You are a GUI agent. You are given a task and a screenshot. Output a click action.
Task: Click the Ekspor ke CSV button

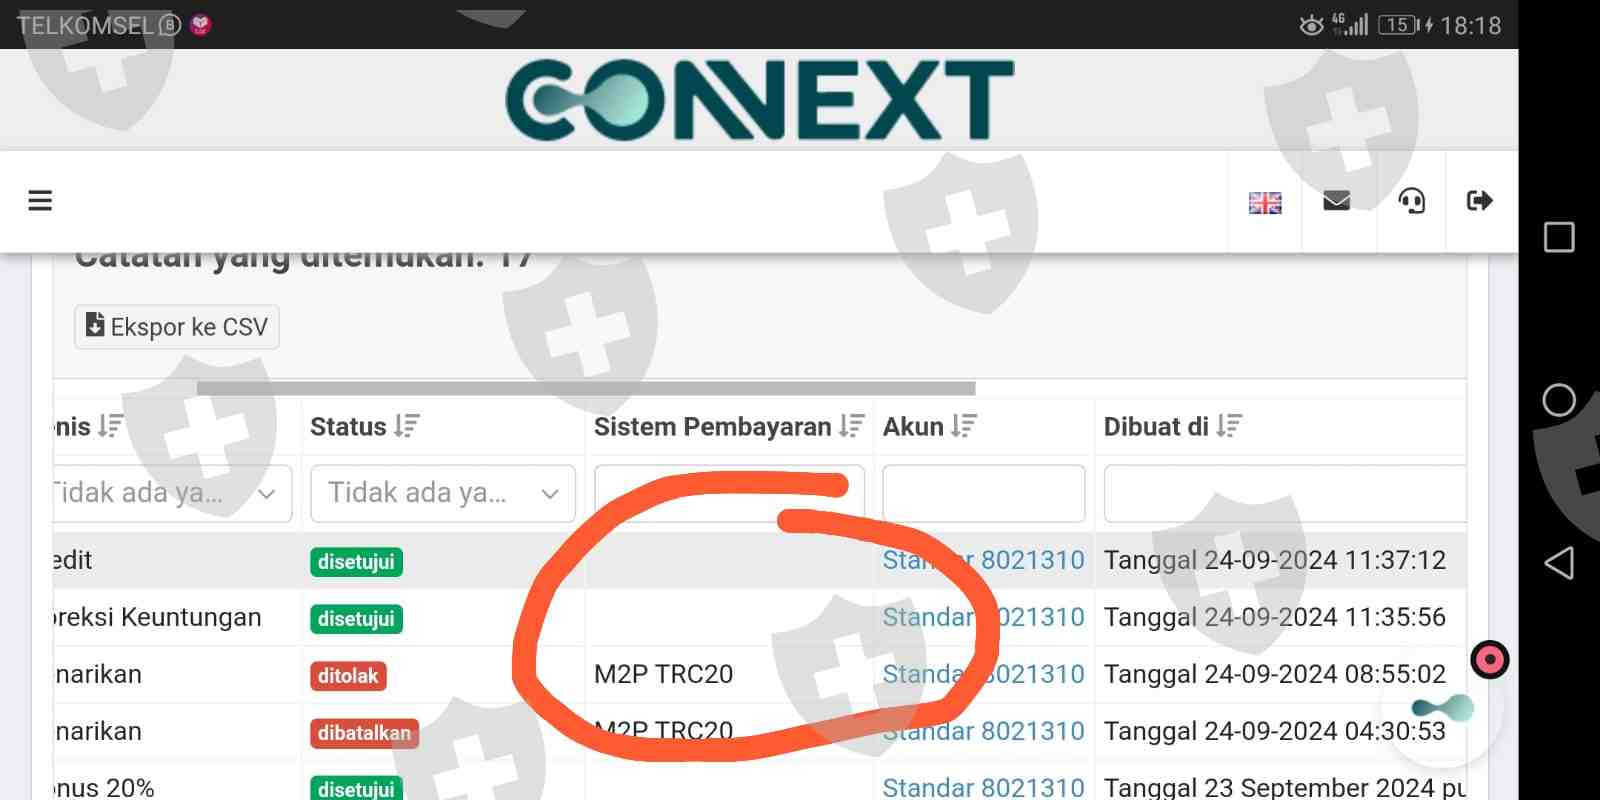(x=177, y=327)
